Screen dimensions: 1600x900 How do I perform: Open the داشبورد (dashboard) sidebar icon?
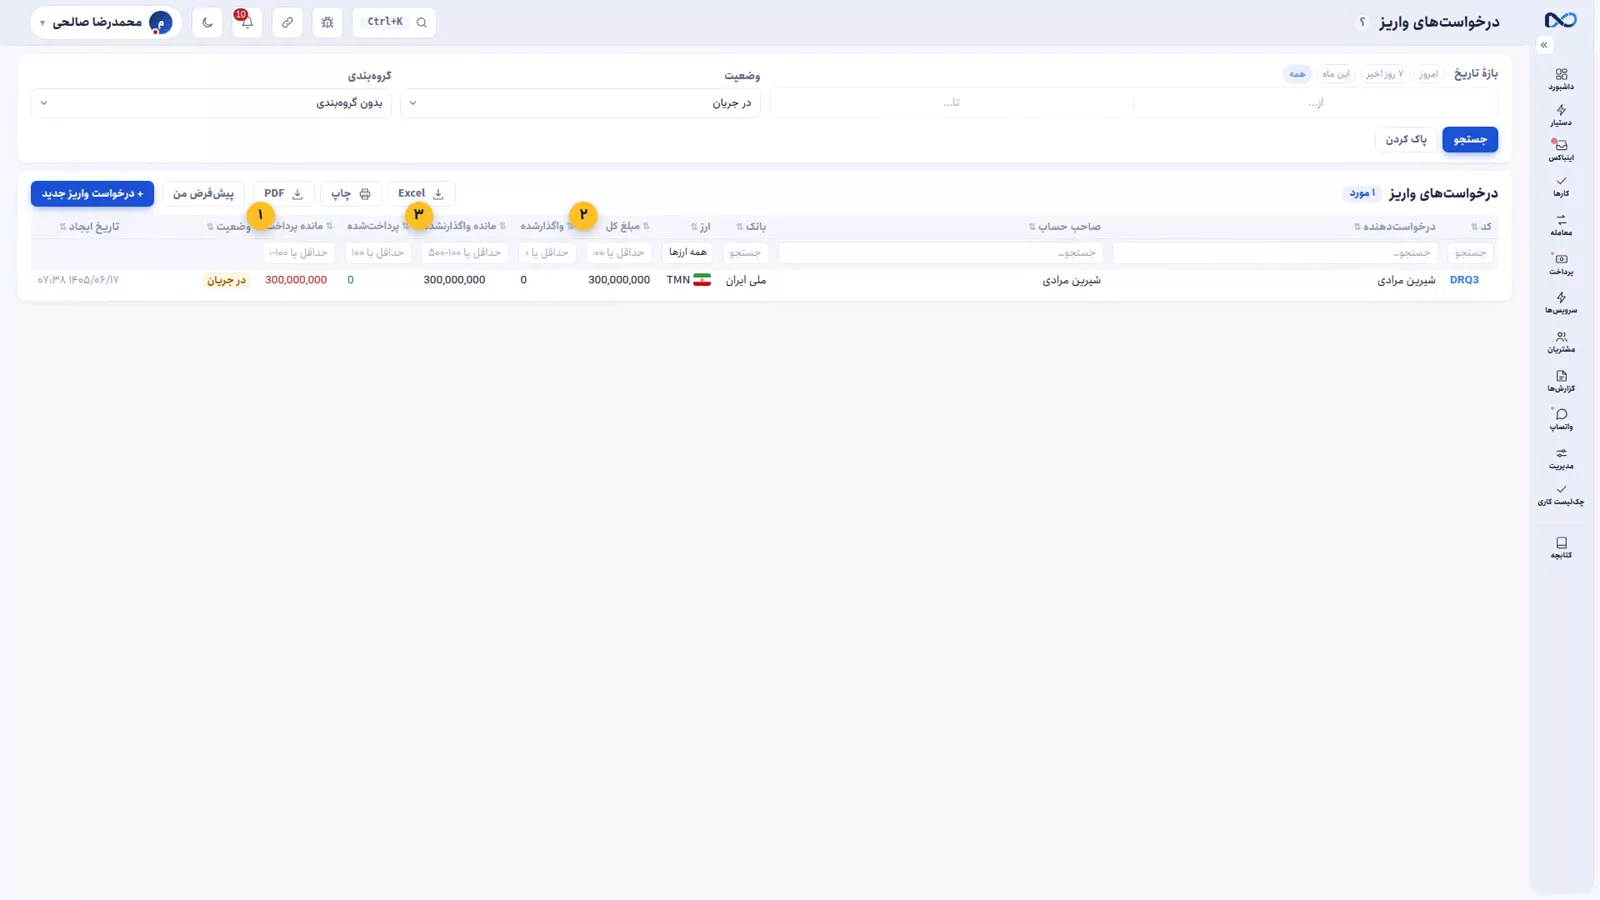coord(1561,79)
